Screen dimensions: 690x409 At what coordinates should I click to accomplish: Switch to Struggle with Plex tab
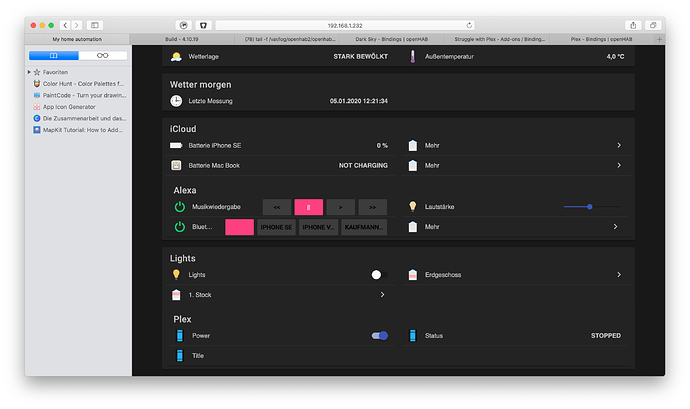497,39
